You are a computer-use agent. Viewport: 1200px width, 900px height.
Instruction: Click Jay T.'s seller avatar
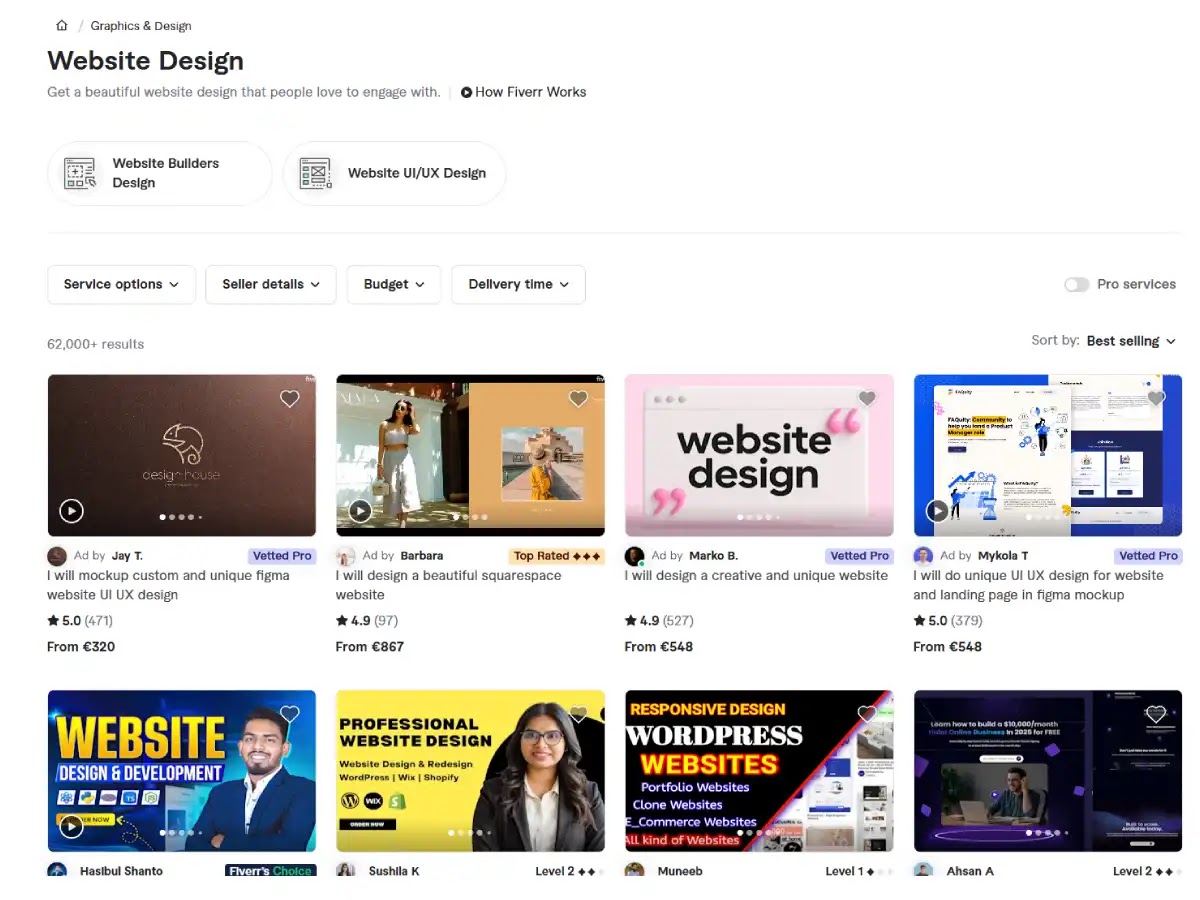pos(57,556)
